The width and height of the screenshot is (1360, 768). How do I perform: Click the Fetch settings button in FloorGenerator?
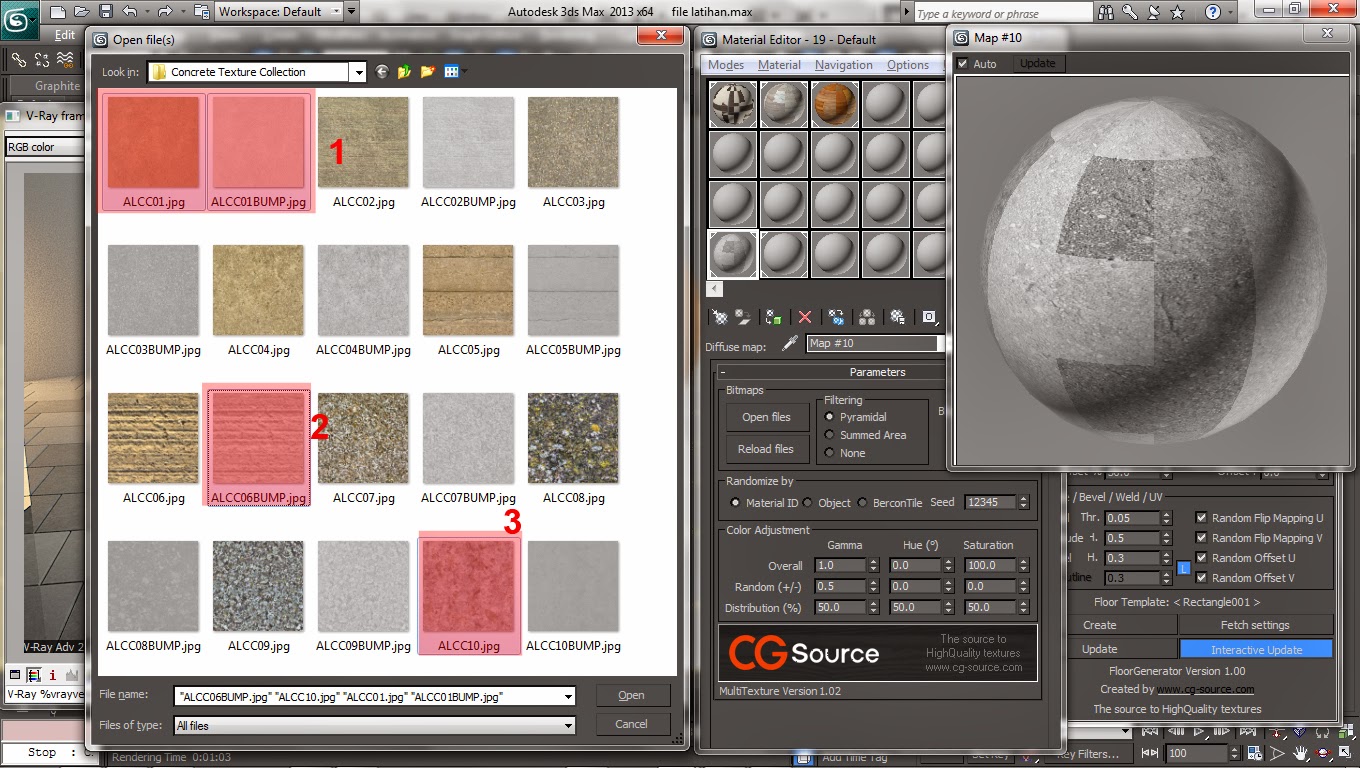[1256, 624]
